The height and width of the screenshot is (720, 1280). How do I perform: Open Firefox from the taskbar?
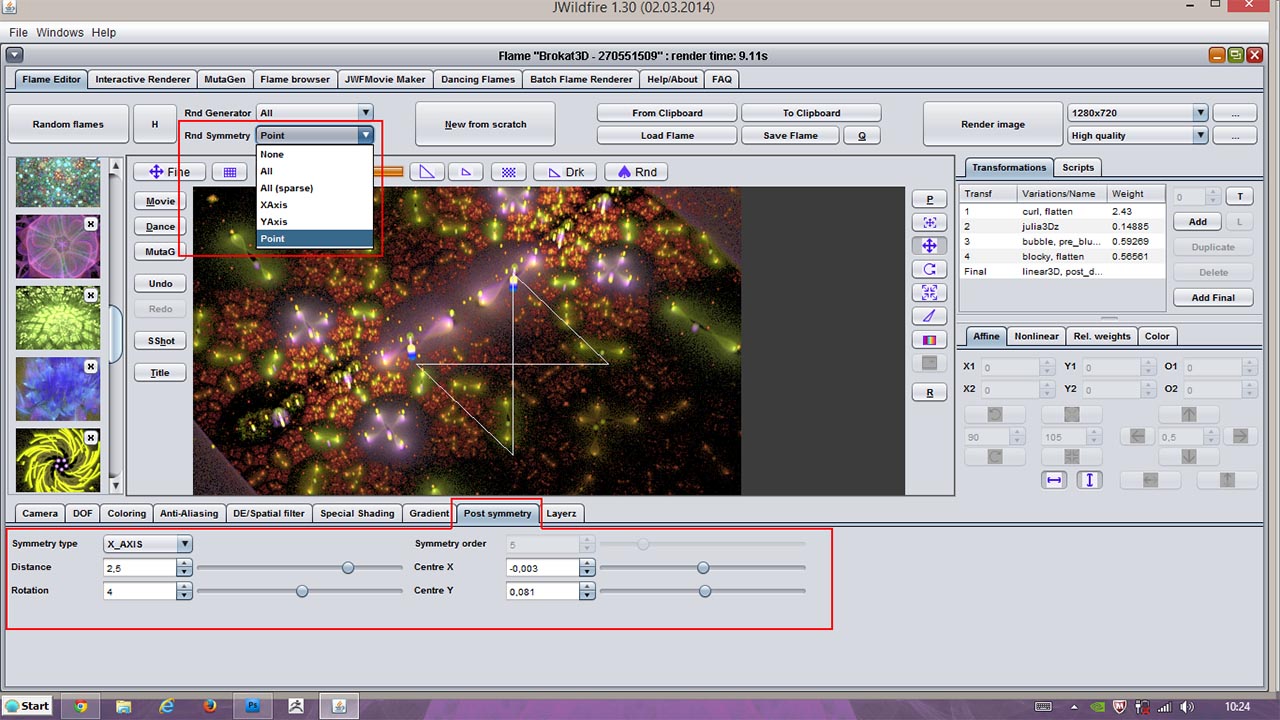tap(209, 706)
